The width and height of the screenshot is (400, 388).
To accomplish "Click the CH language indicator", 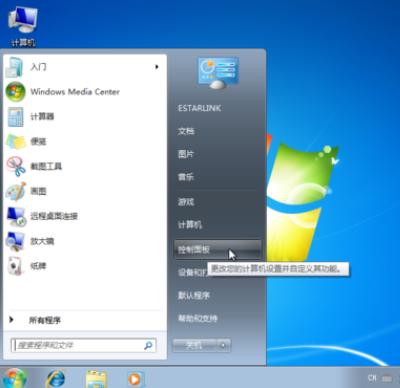I will click(x=372, y=378).
